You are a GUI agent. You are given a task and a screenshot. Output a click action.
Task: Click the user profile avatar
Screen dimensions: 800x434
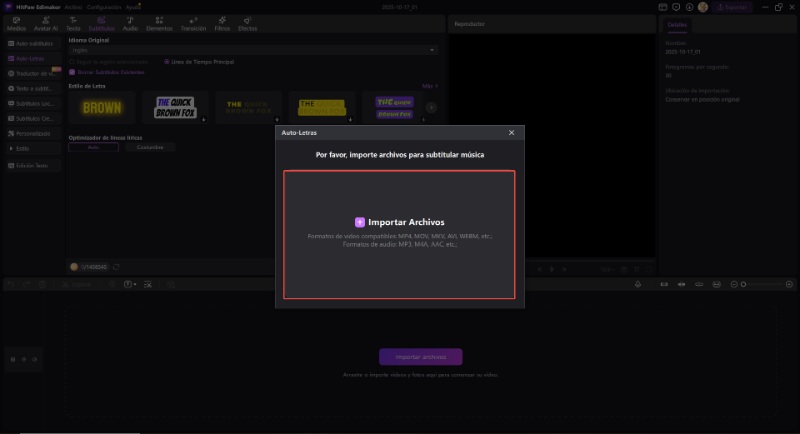pyautogui.click(x=703, y=6)
